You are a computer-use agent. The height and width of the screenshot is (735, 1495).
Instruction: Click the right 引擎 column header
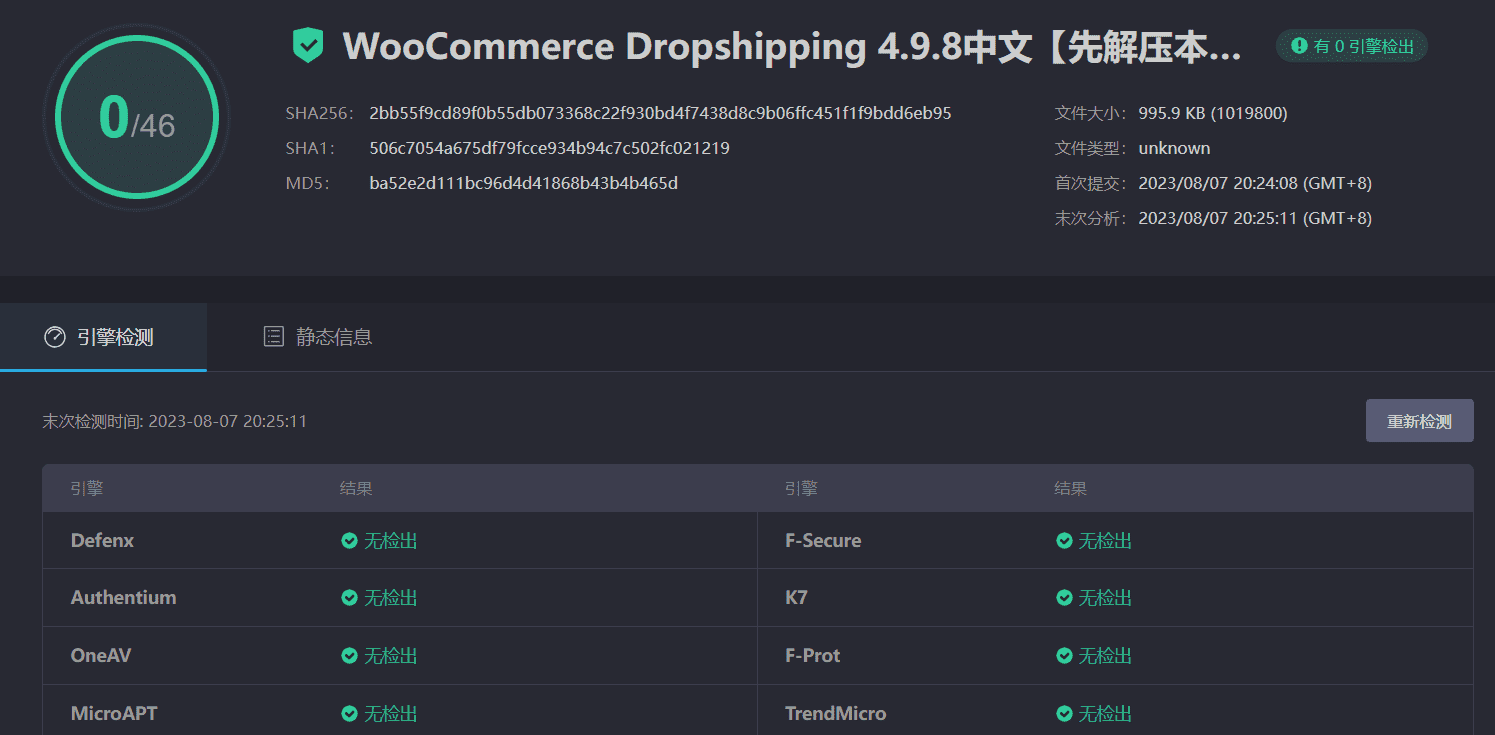801,489
